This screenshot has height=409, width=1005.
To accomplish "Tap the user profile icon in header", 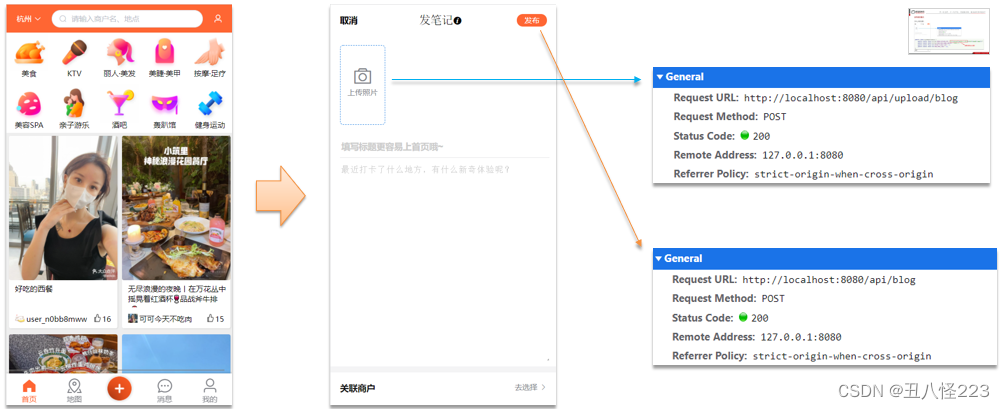I will click(218, 19).
